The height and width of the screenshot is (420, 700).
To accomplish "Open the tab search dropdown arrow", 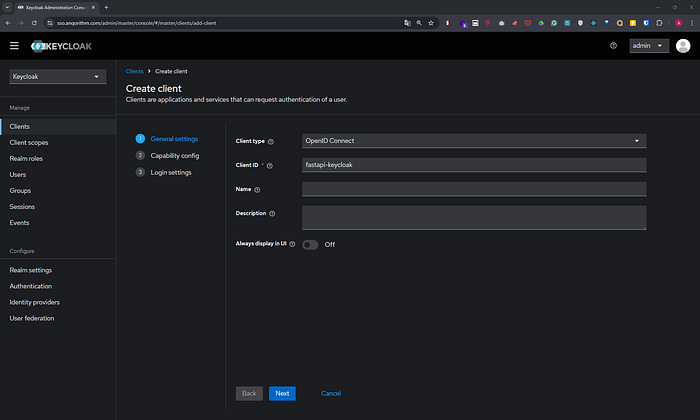I will [7, 7].
